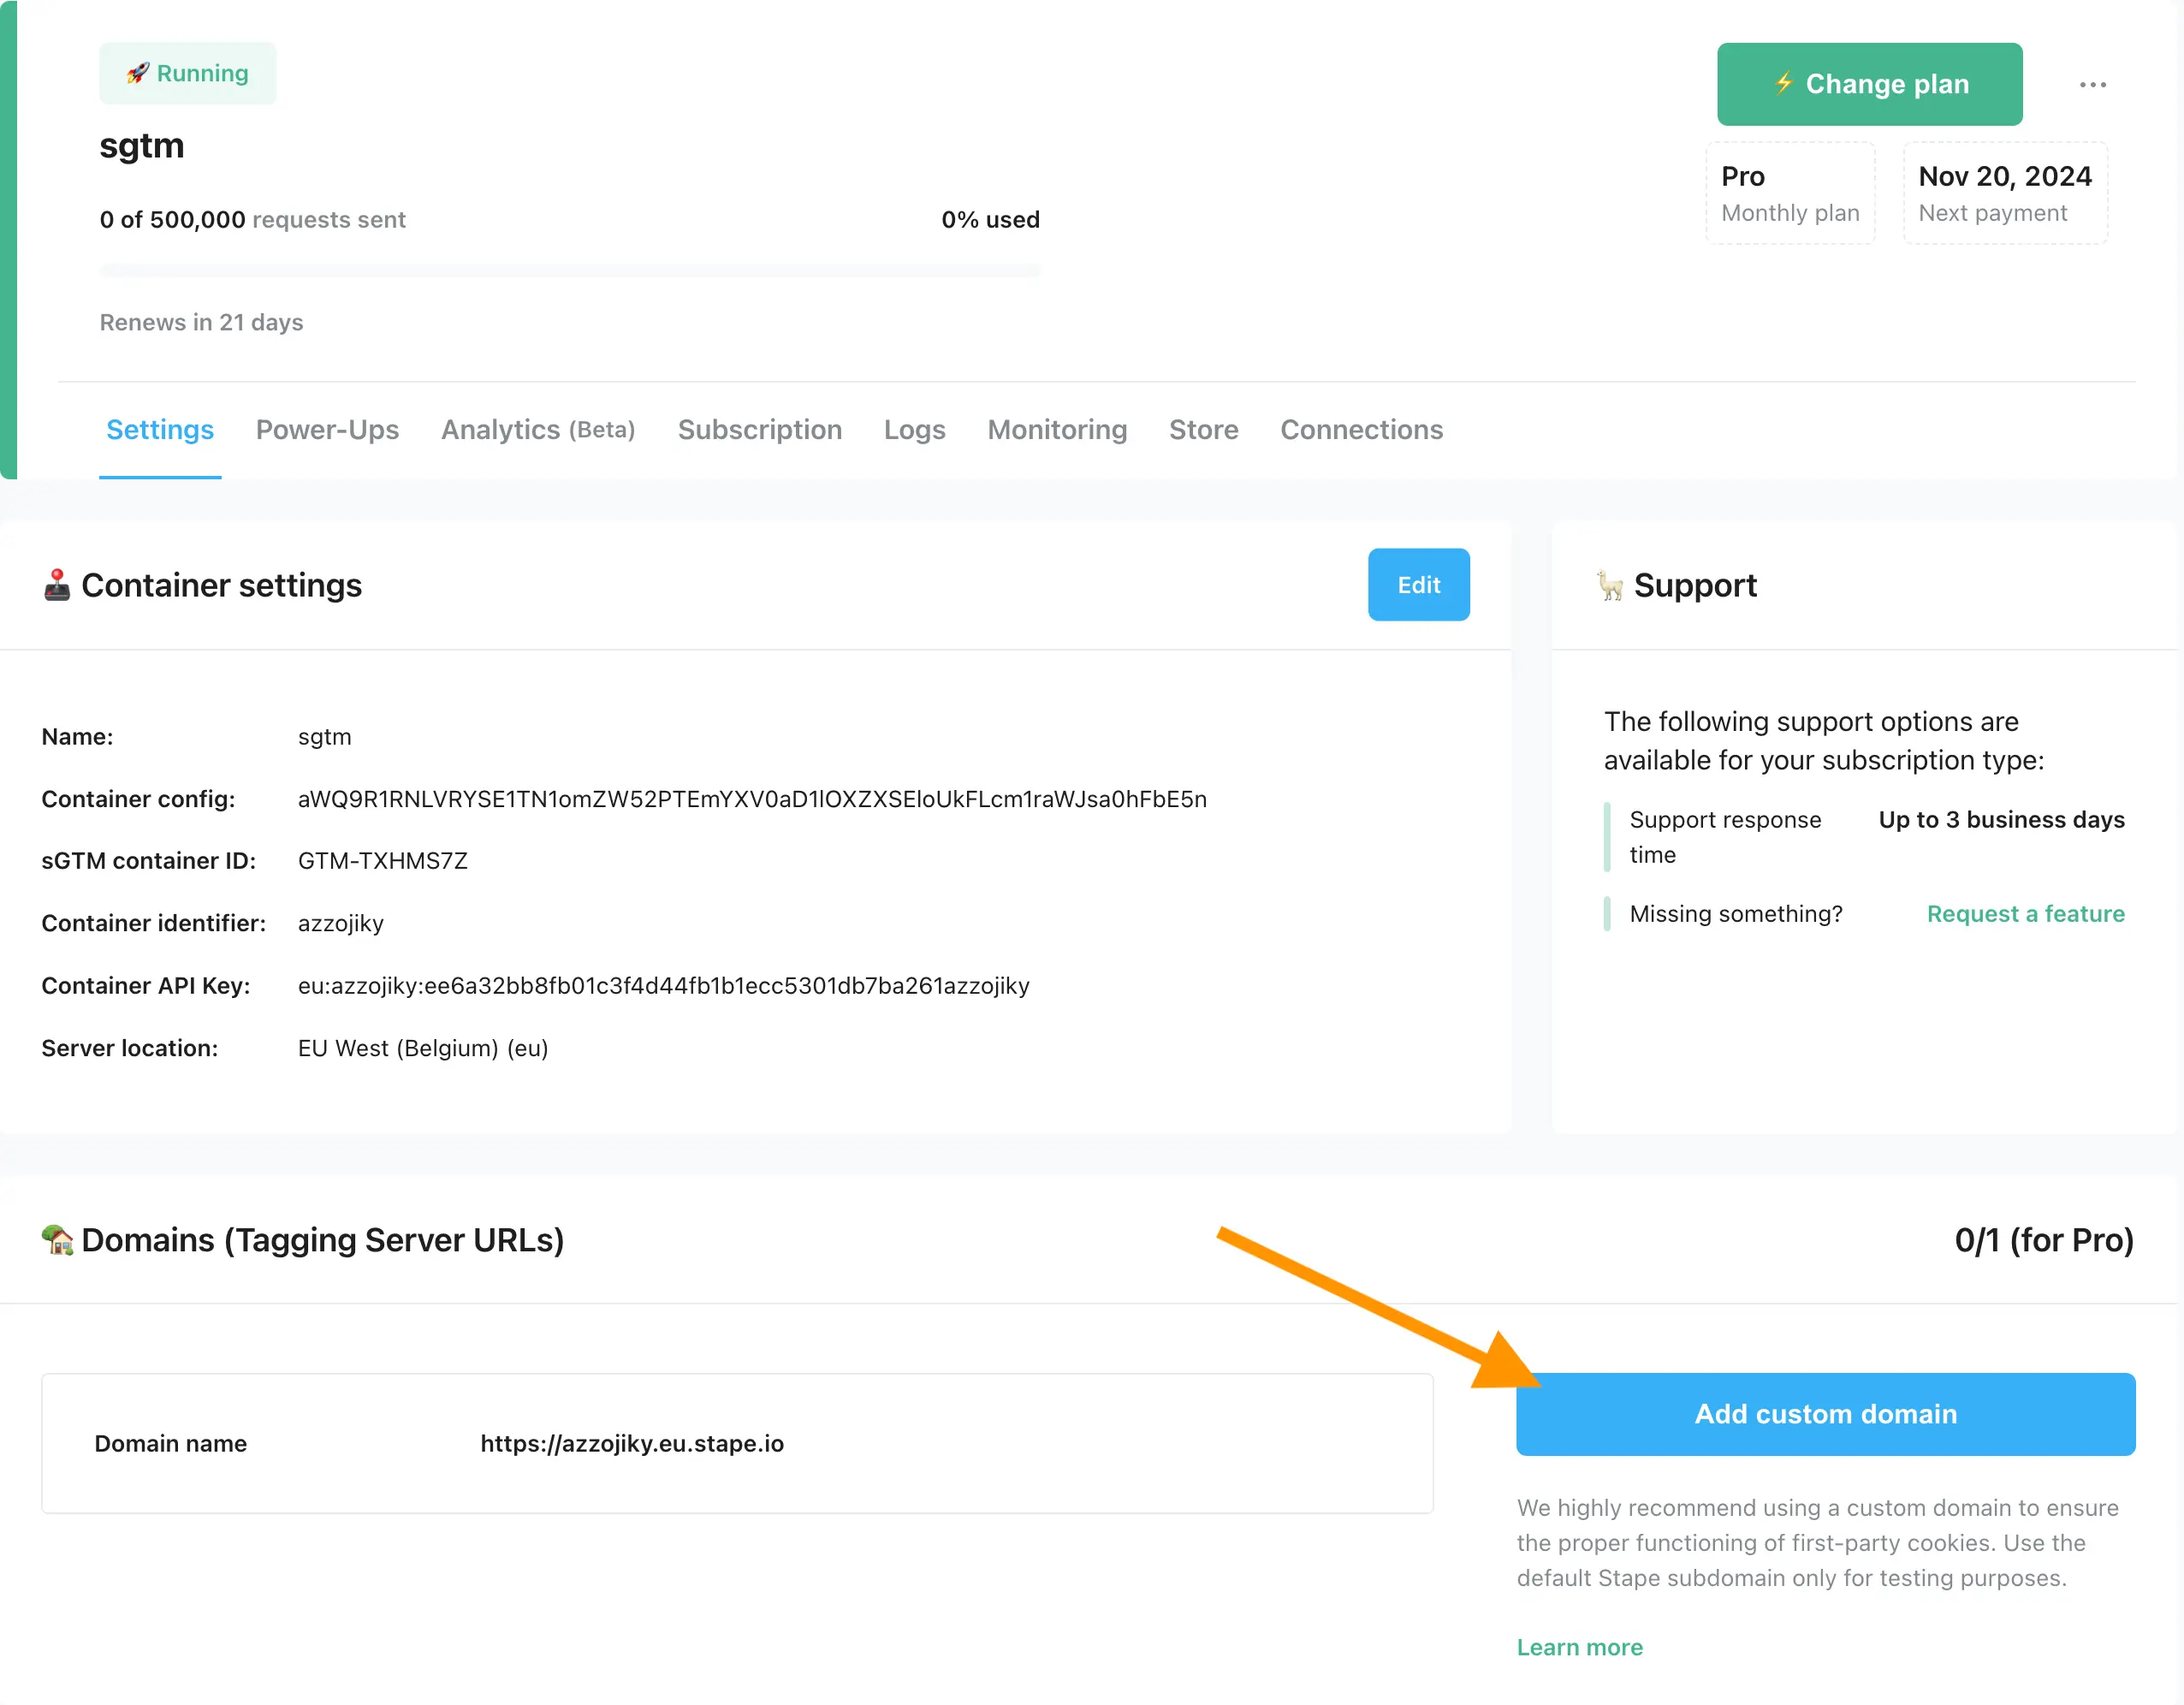Viewport: 2184px width, 1705px height.
Task: Click the Name value sgtm
Action: click(x=324, y=737)
